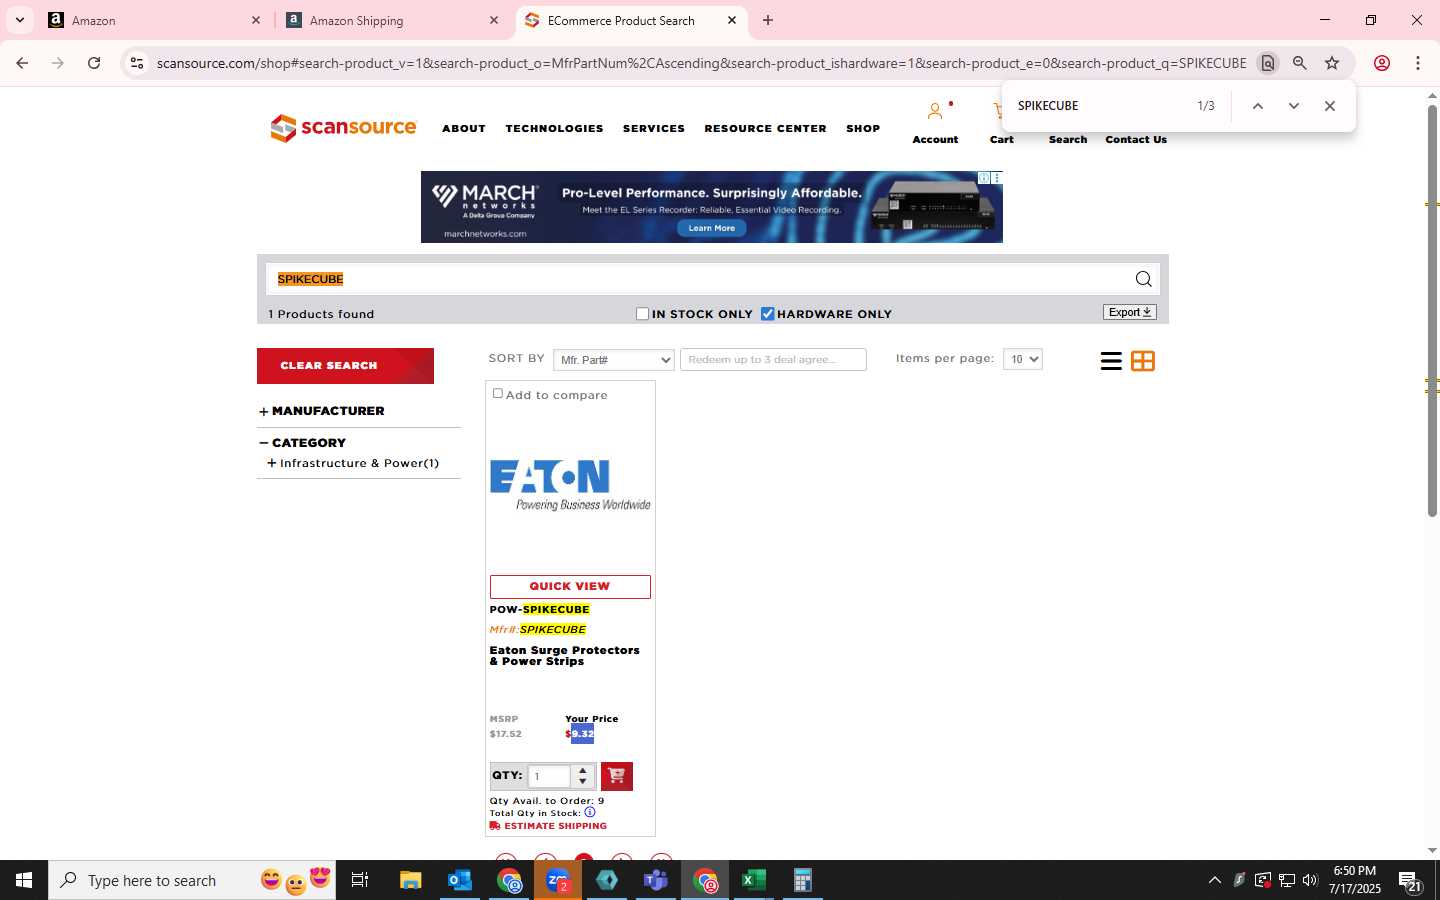Open Microsoft Teams from the taskbar
Viewport: 1440px width, 900px height.
pos(656,880)
